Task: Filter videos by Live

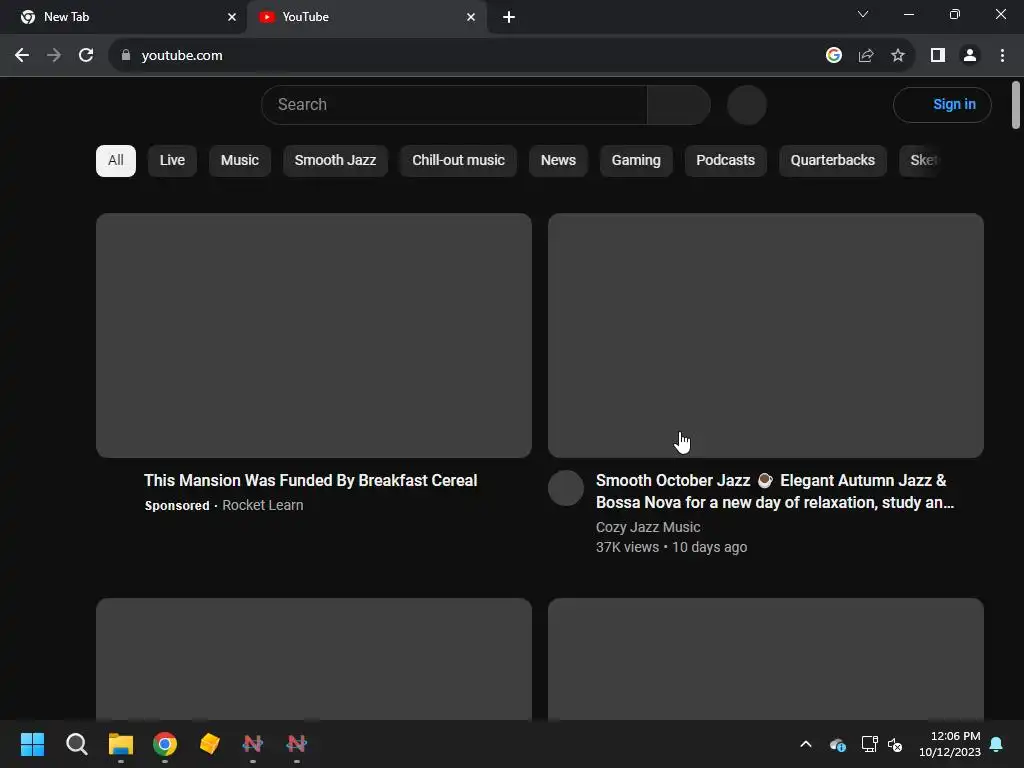Action: (172, 161)
